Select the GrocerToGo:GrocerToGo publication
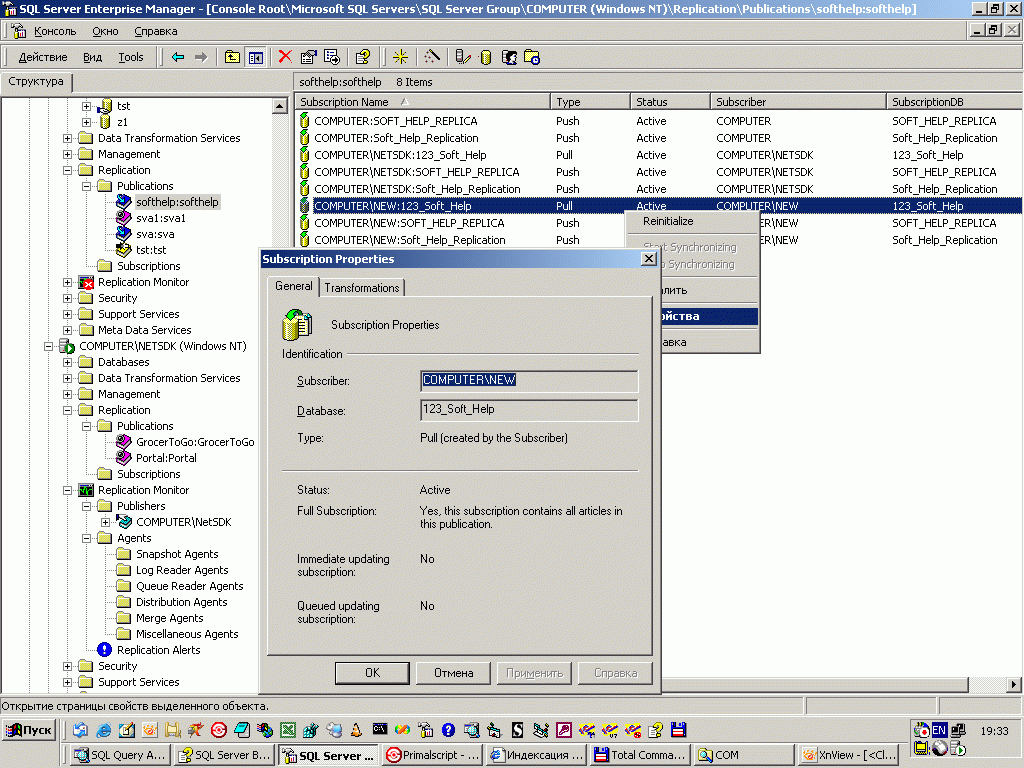The width and height of the screenshot is (1024, 768). [x=195, y=442]
